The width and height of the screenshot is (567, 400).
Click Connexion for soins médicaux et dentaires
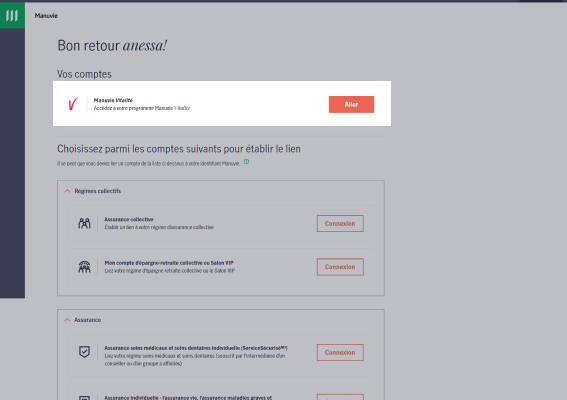[340, 352]
